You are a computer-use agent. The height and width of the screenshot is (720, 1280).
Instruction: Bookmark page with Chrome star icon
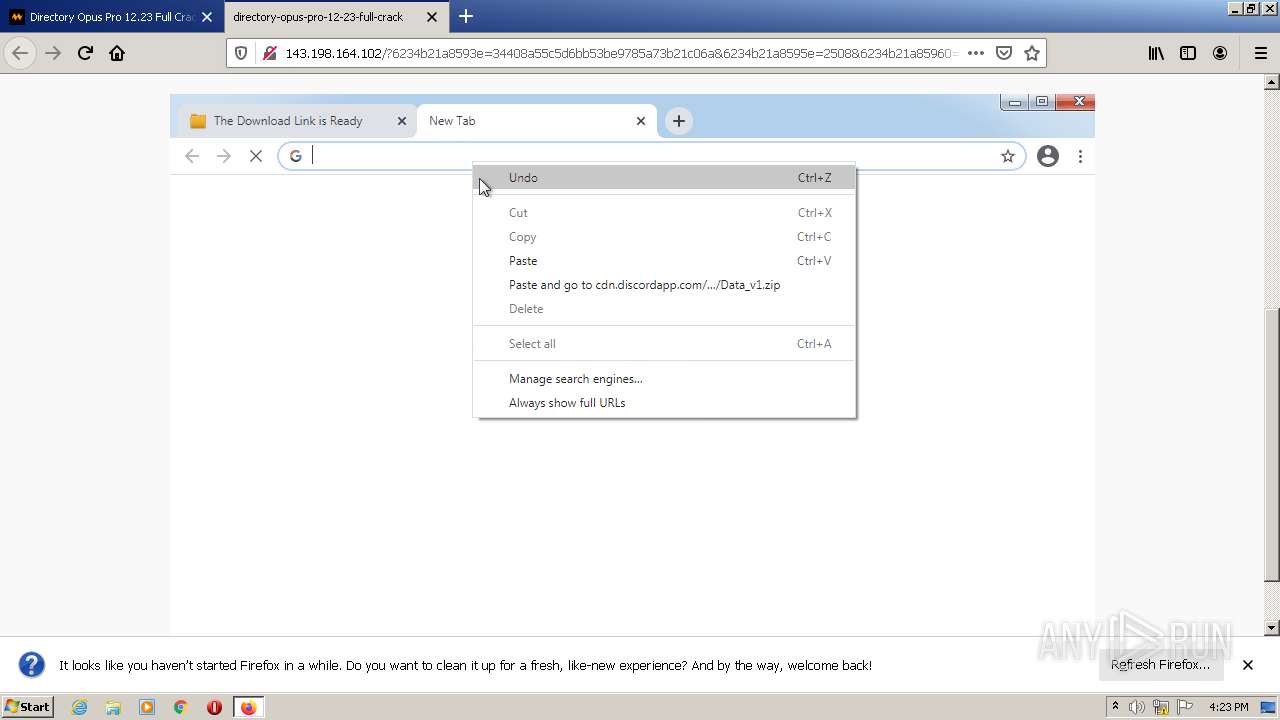pyautogui.click(x=1008, y=156)
